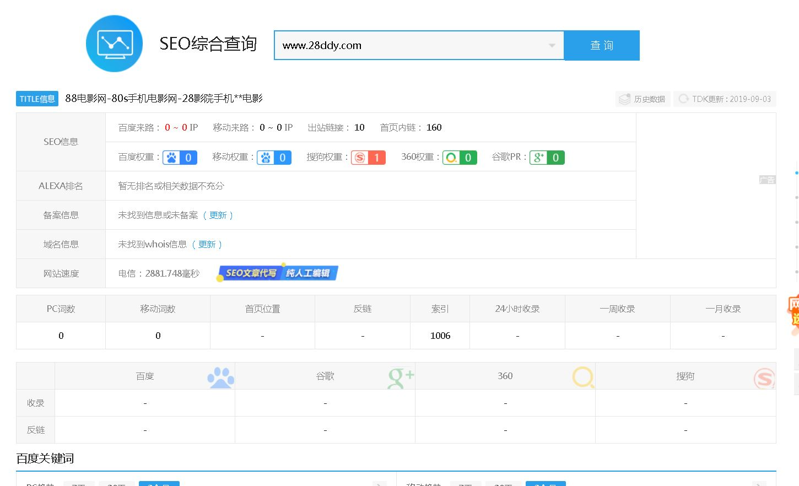Click the SEO综合查询 heading

(208, 44)
